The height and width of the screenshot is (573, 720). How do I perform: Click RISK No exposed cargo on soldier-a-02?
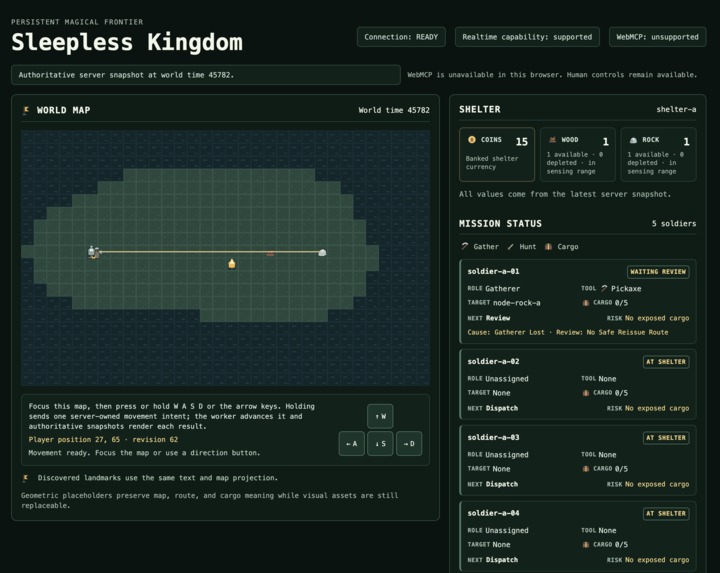[x=648, y=408]
